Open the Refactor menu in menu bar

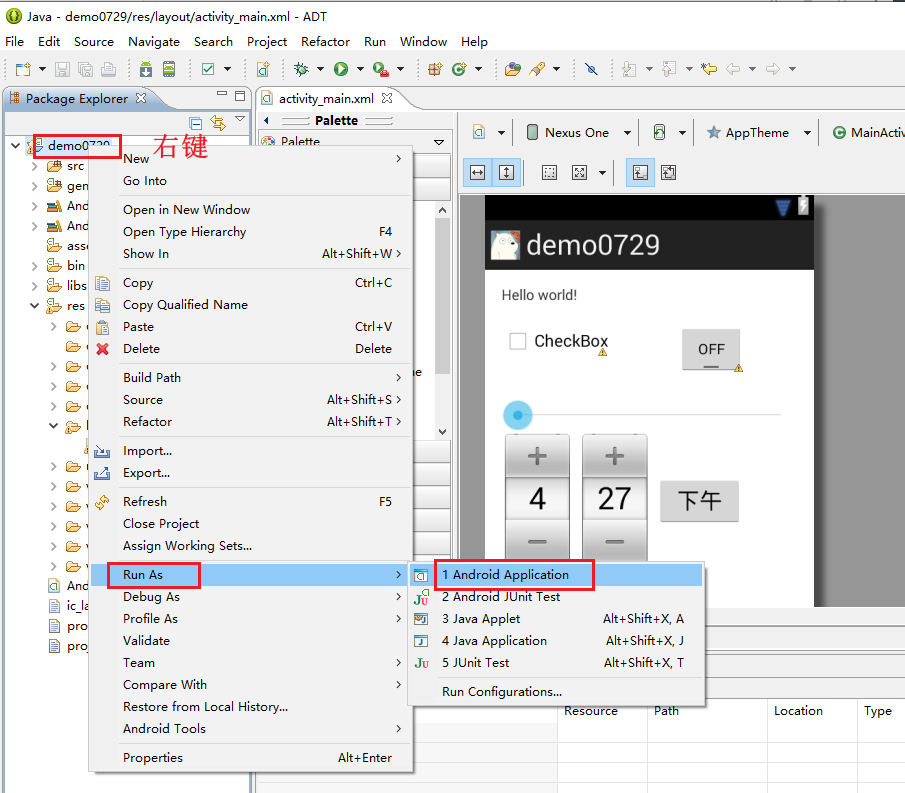click(325, 42)
